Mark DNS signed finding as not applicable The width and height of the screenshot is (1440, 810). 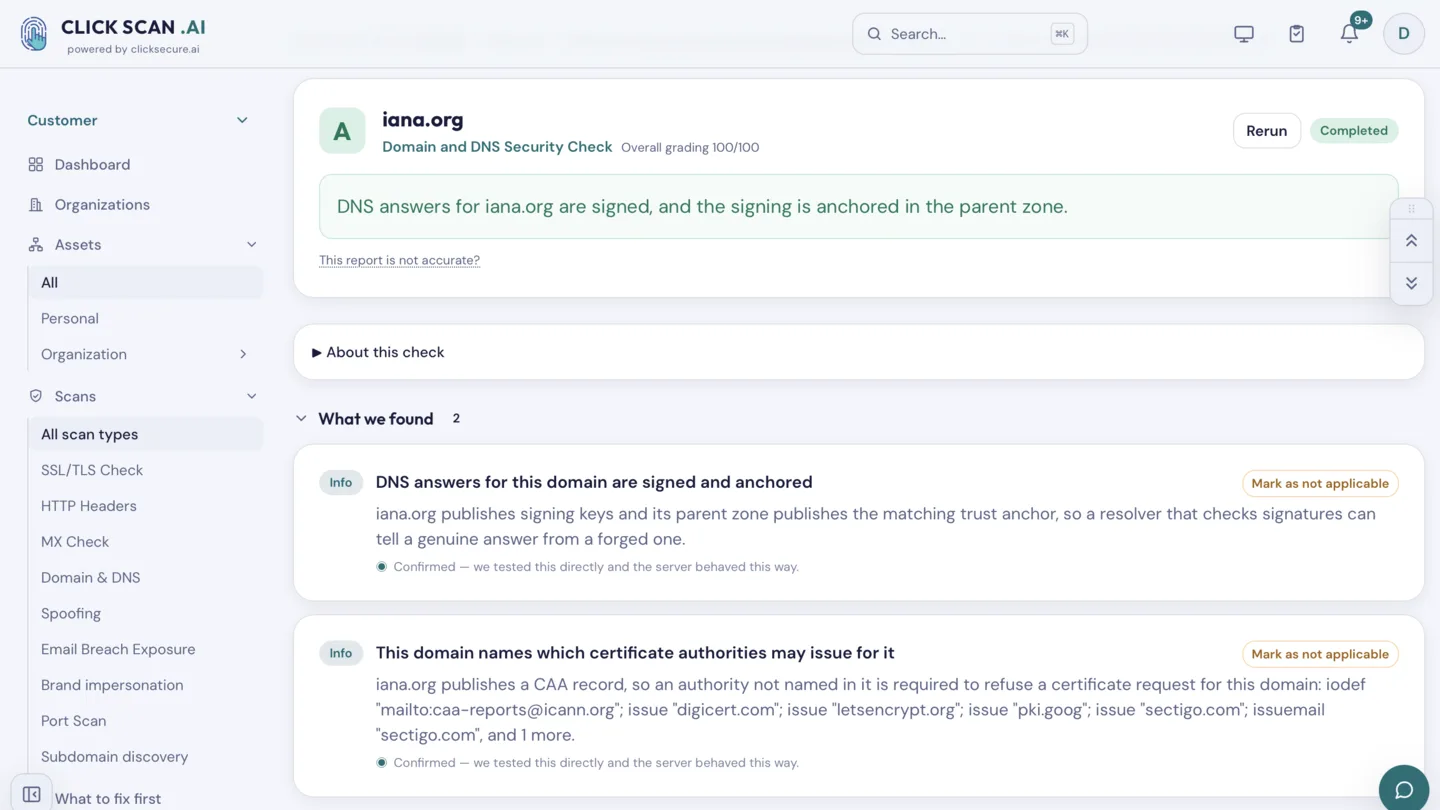click(x=1320, y=484)
